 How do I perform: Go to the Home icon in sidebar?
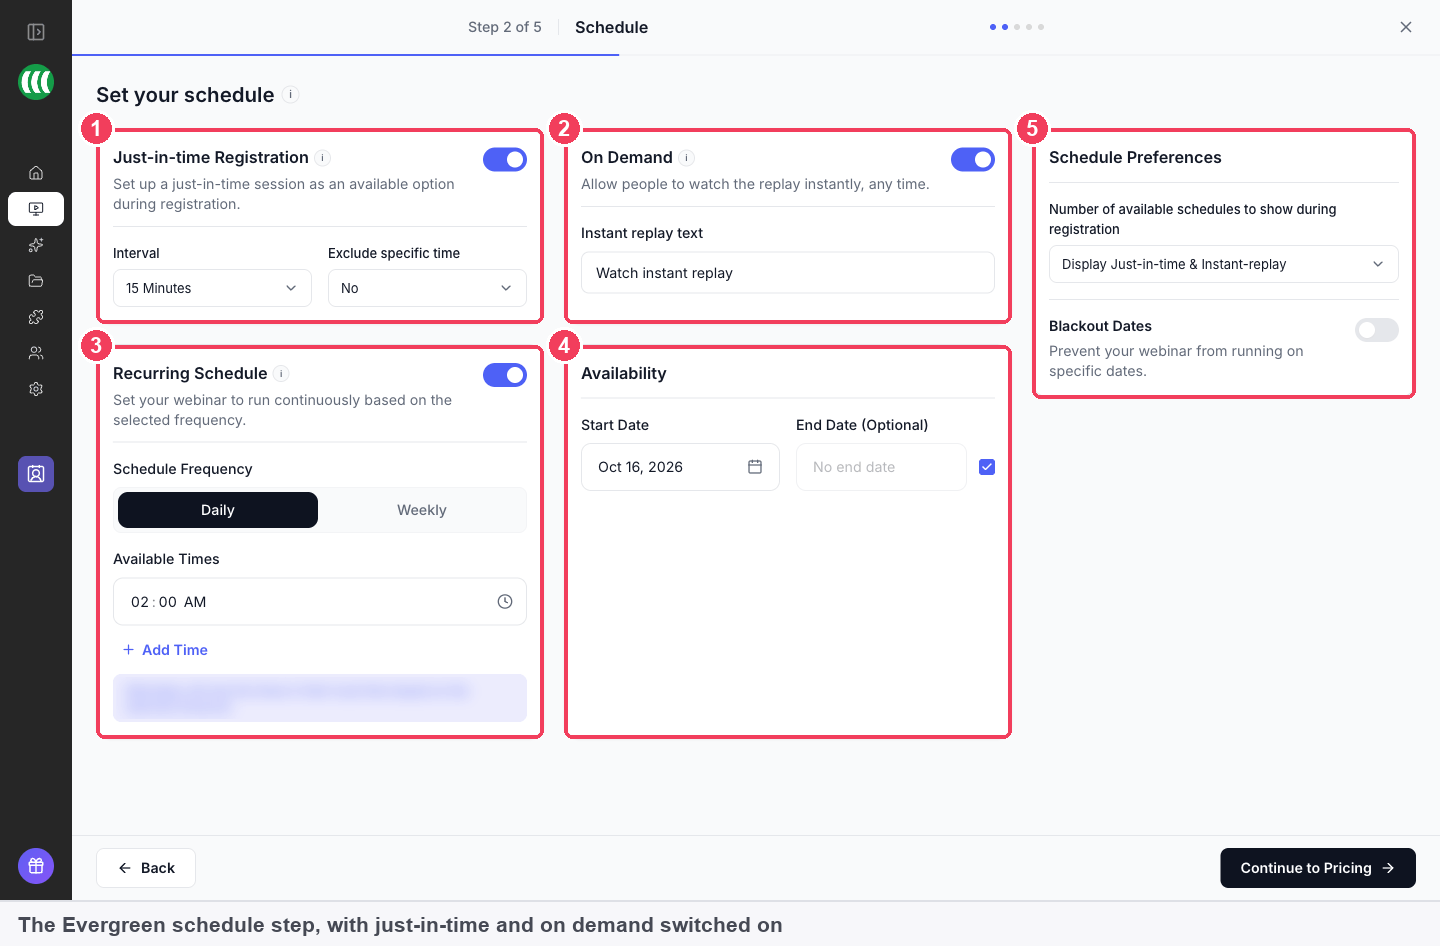pos(36,173)
